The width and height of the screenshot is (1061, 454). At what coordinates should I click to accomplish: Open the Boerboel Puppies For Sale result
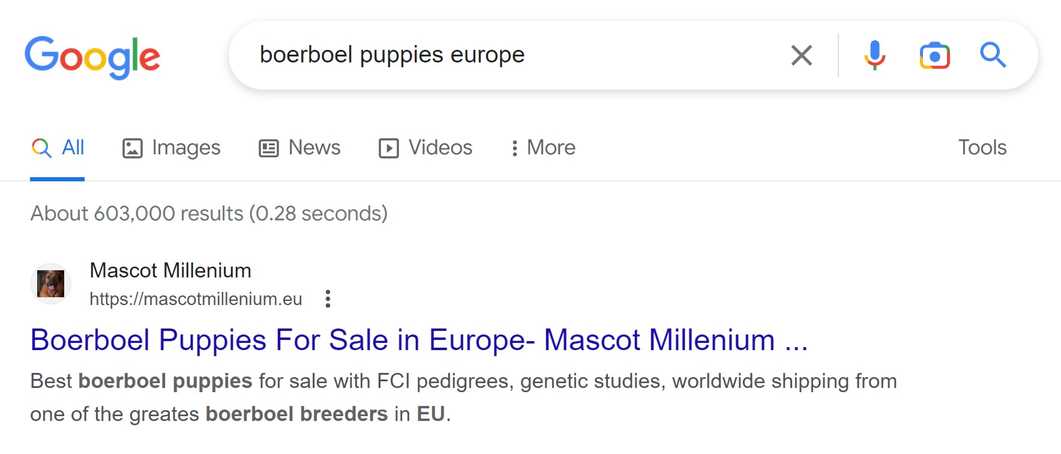click(418, 340)
